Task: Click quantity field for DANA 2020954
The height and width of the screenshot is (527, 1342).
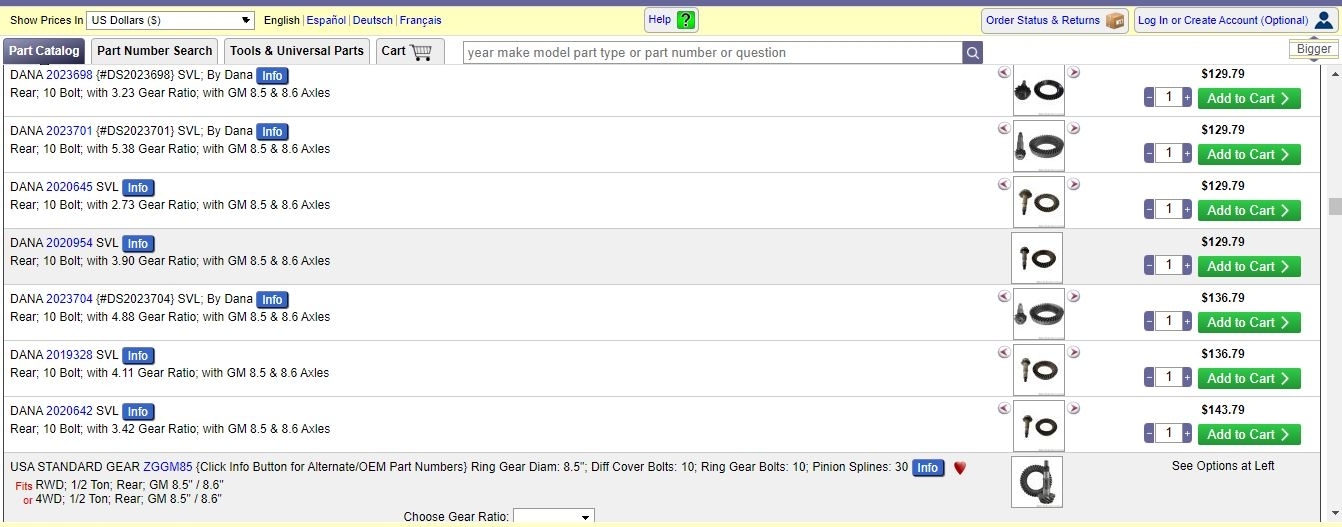Action: pyautogui.click(x=1168, y=266)
